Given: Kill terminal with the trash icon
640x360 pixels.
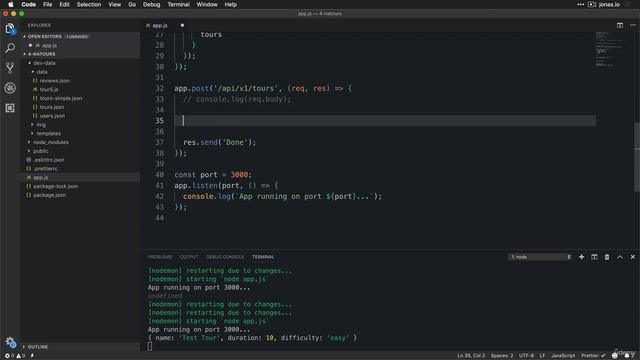Looking at the screenshot, I should coord(607,257).
